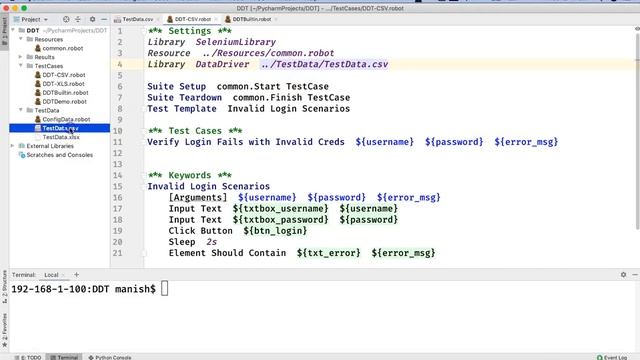Screen dimensions: 640x360
Task: Select the Local terminal tab
Action: click(x=51, y=275)
